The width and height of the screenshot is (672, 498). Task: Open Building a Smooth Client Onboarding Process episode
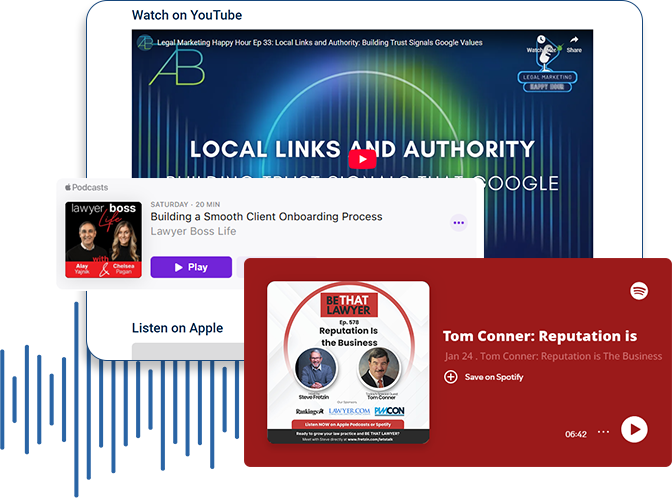click(x=266, y=216)
